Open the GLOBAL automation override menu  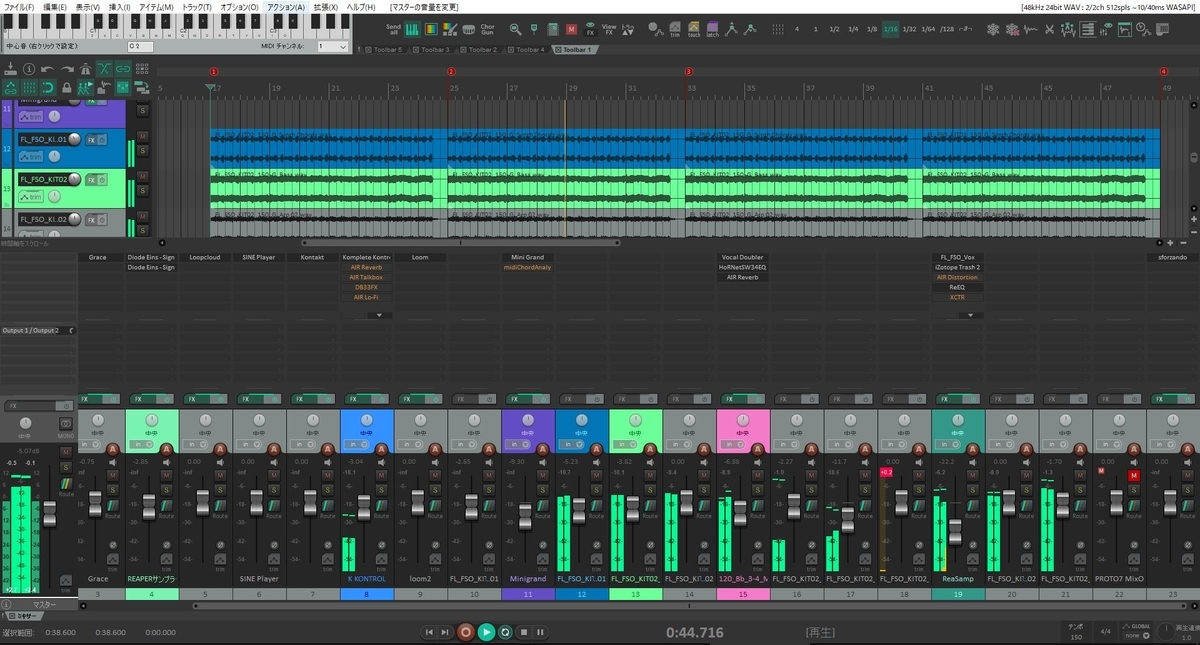[1136, 635]
